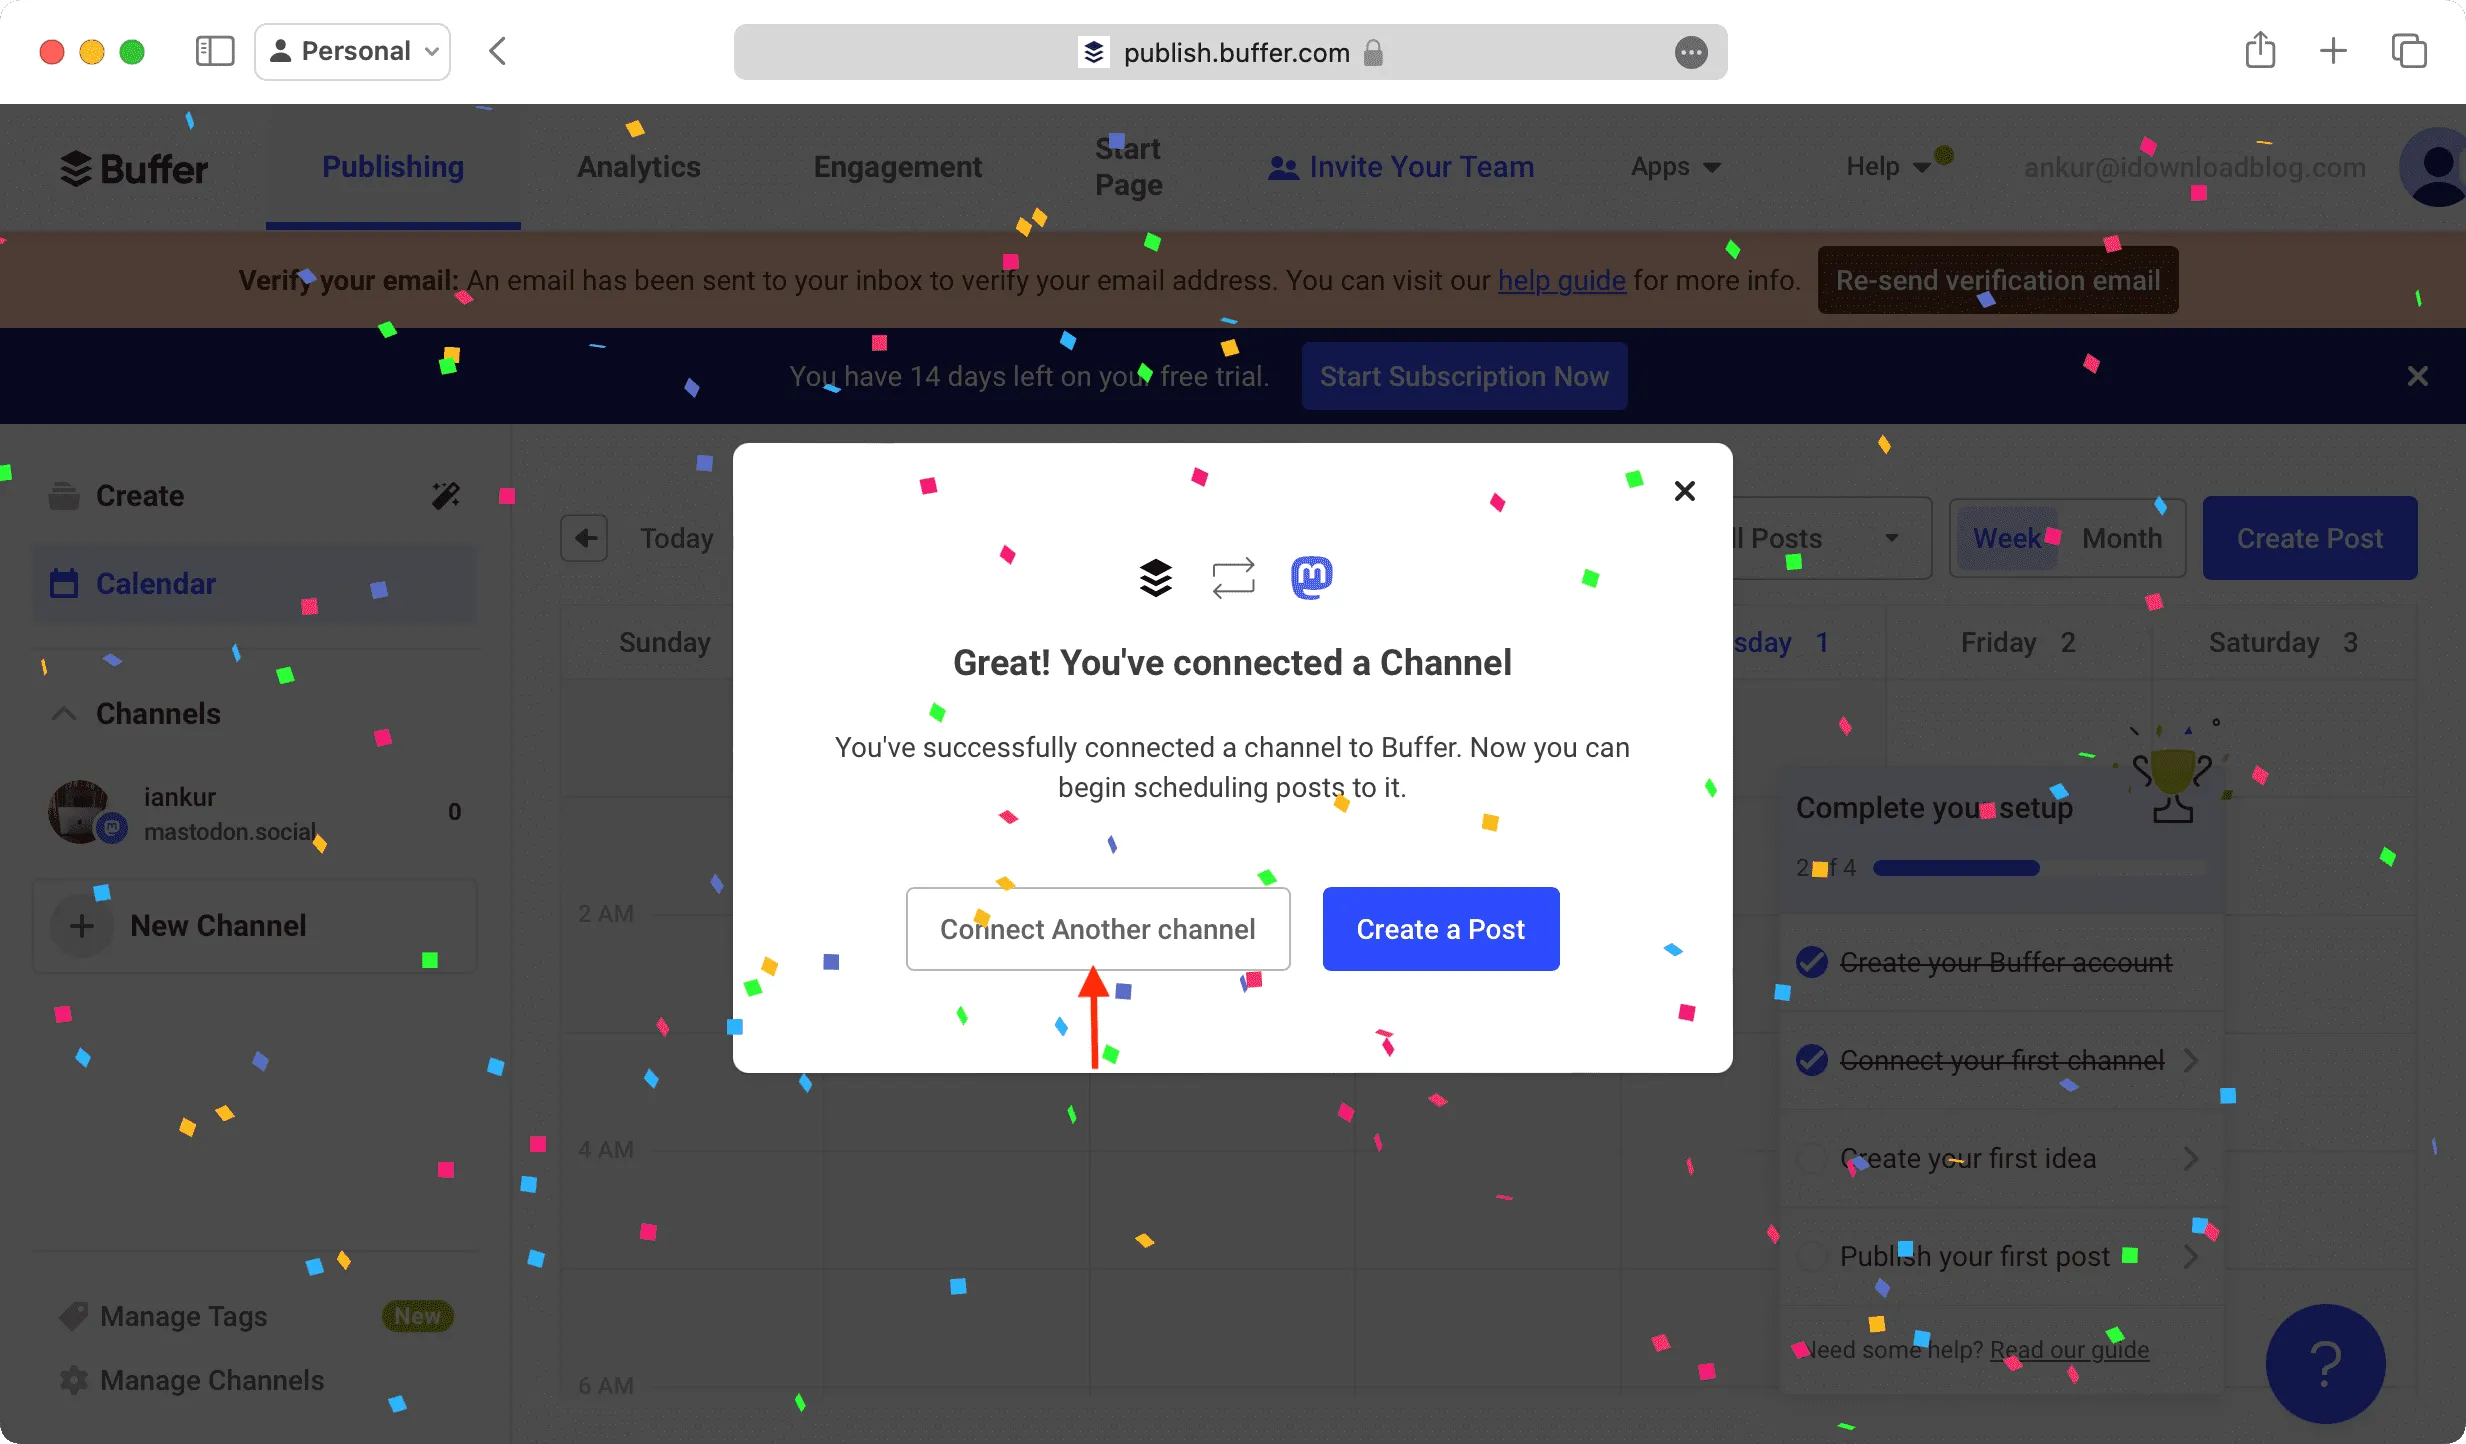This screenshot has width=2466, height=1444.
Task: Close the connected channel dialog
Action: pyautogui.click(x=1685, y=491)
